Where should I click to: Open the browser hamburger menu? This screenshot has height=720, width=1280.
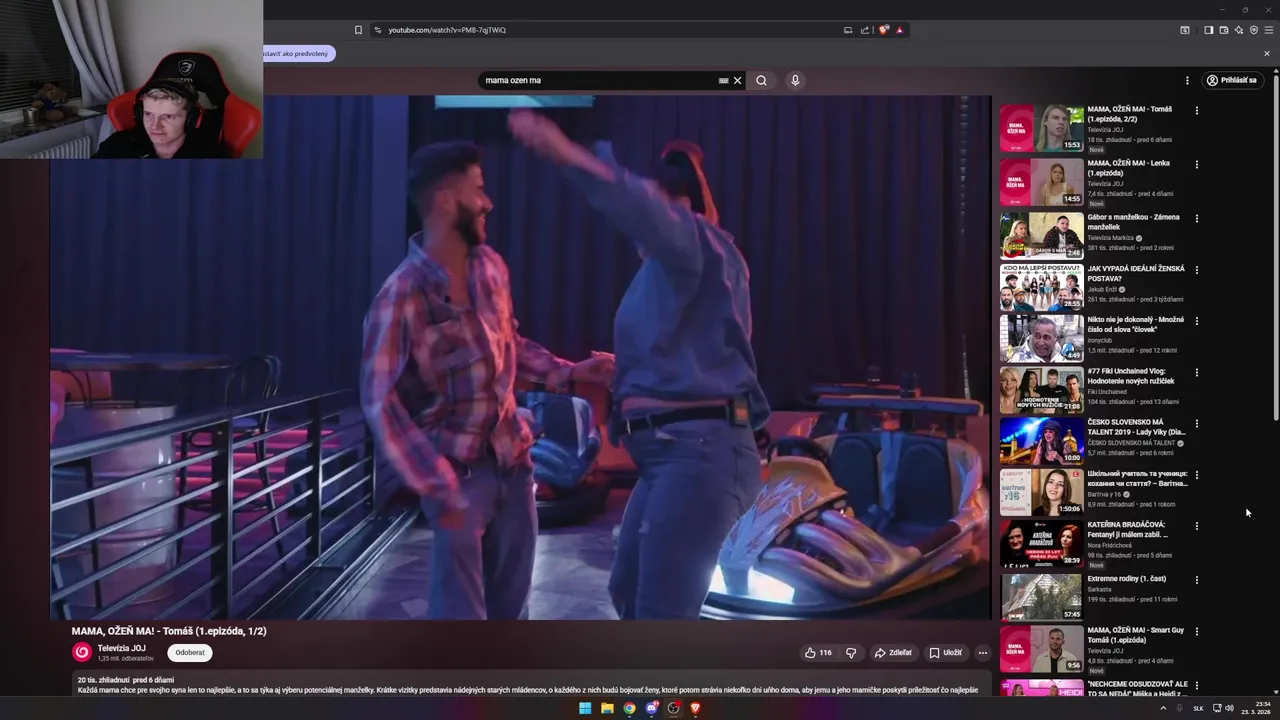click(x=1269, y=30)
